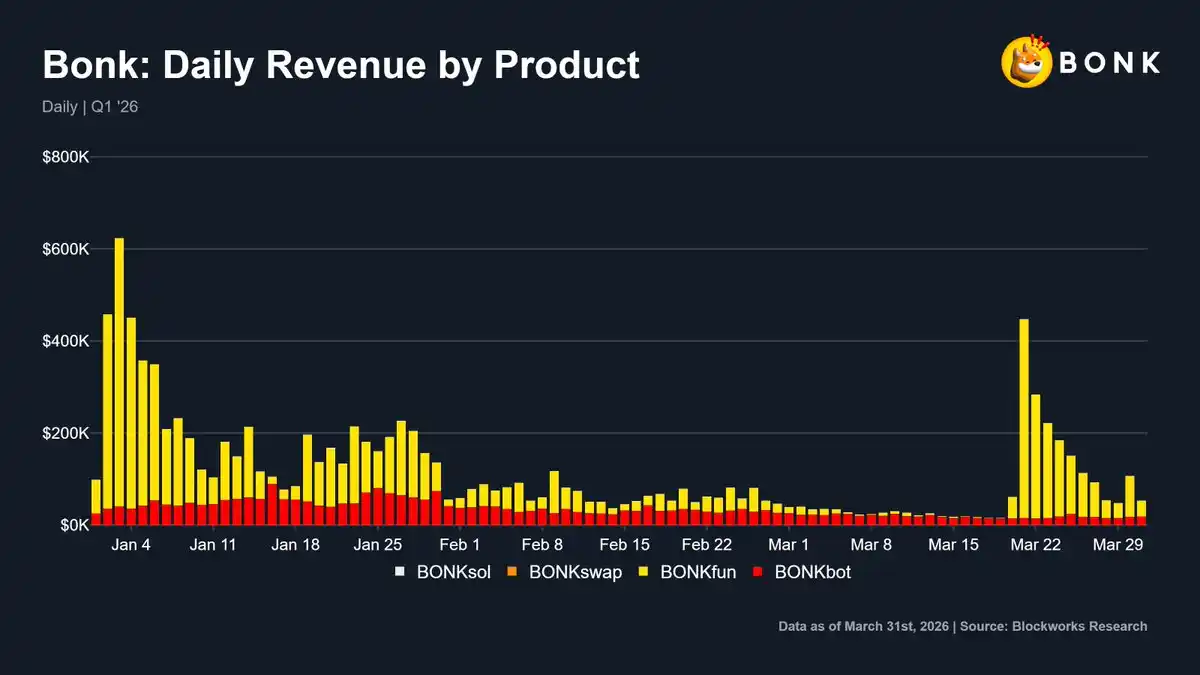
Task: Click the Jan 4 x-axis date label
Action: (132, 545)
